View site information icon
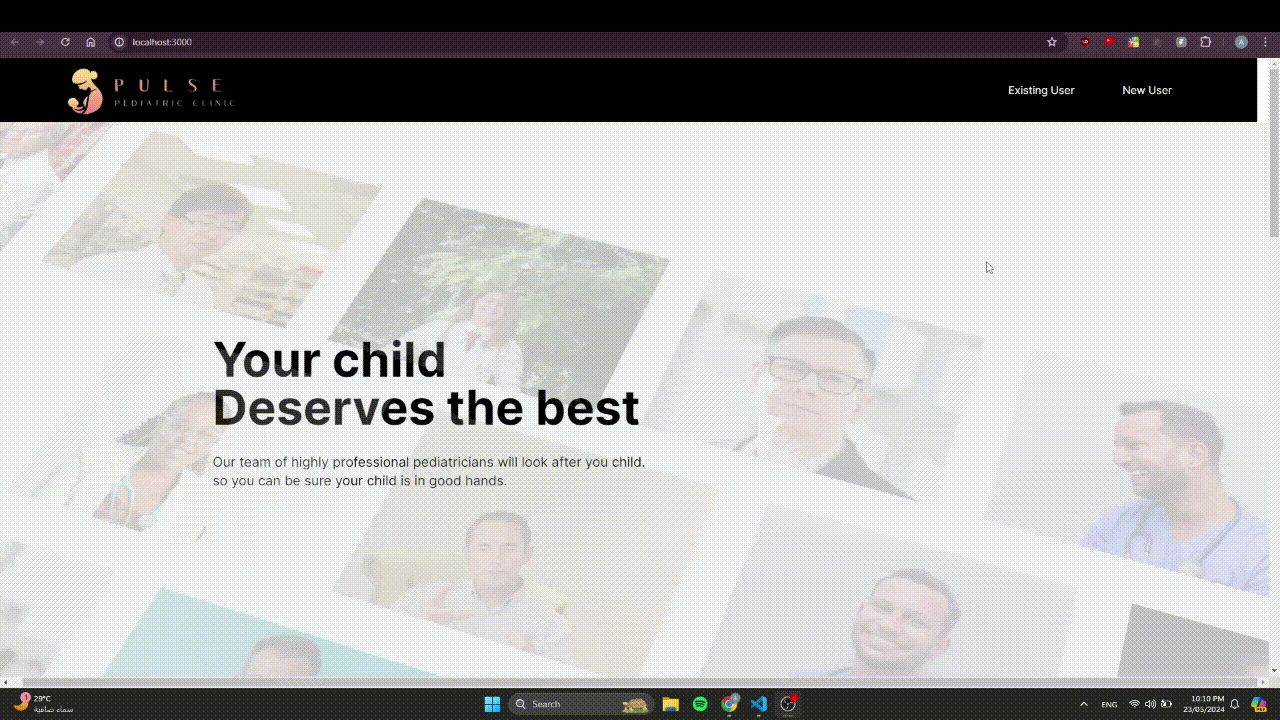The height and width of the screenshot is (720, 1280). (119, 42)
